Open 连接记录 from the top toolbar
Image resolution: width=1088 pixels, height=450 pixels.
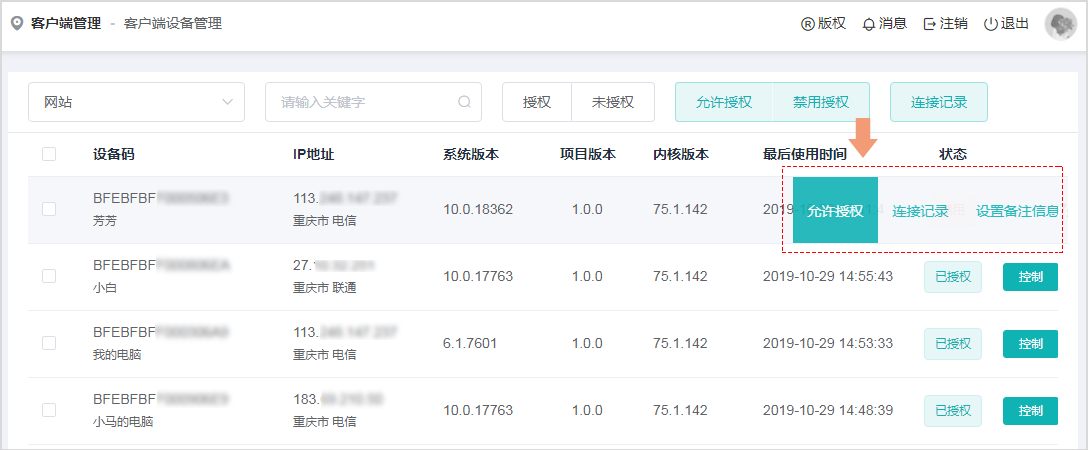(x=938, y=102)
